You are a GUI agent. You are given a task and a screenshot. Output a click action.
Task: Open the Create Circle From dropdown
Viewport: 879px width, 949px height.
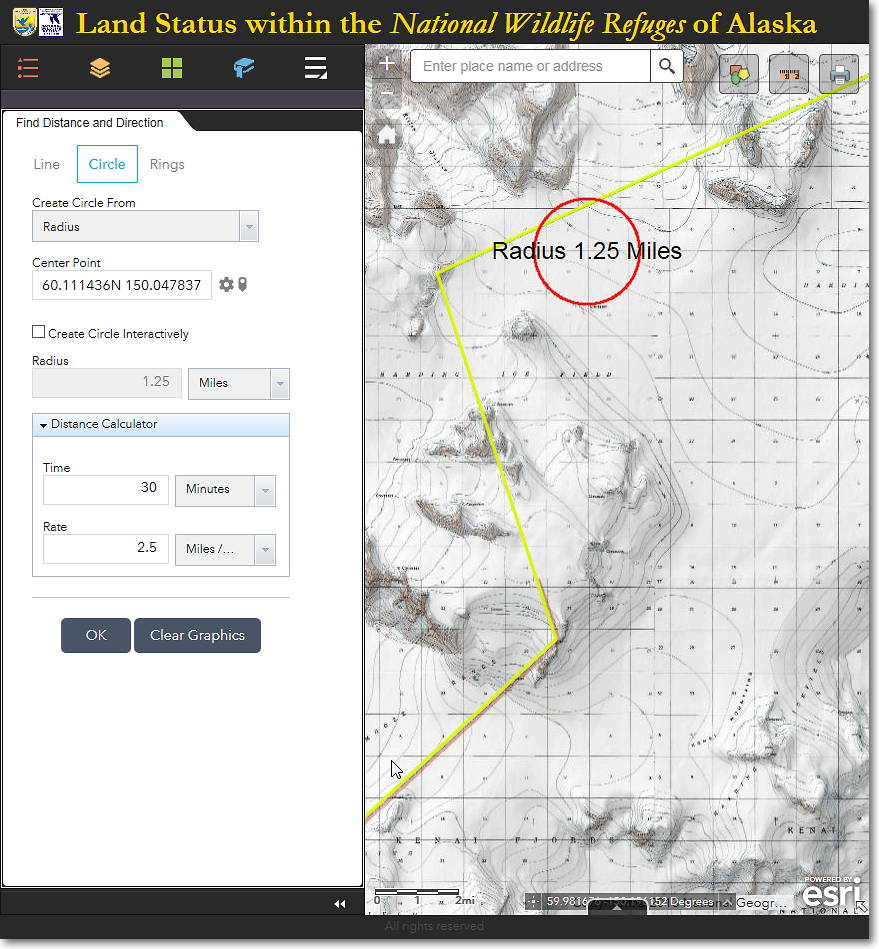tap(145, 227)
